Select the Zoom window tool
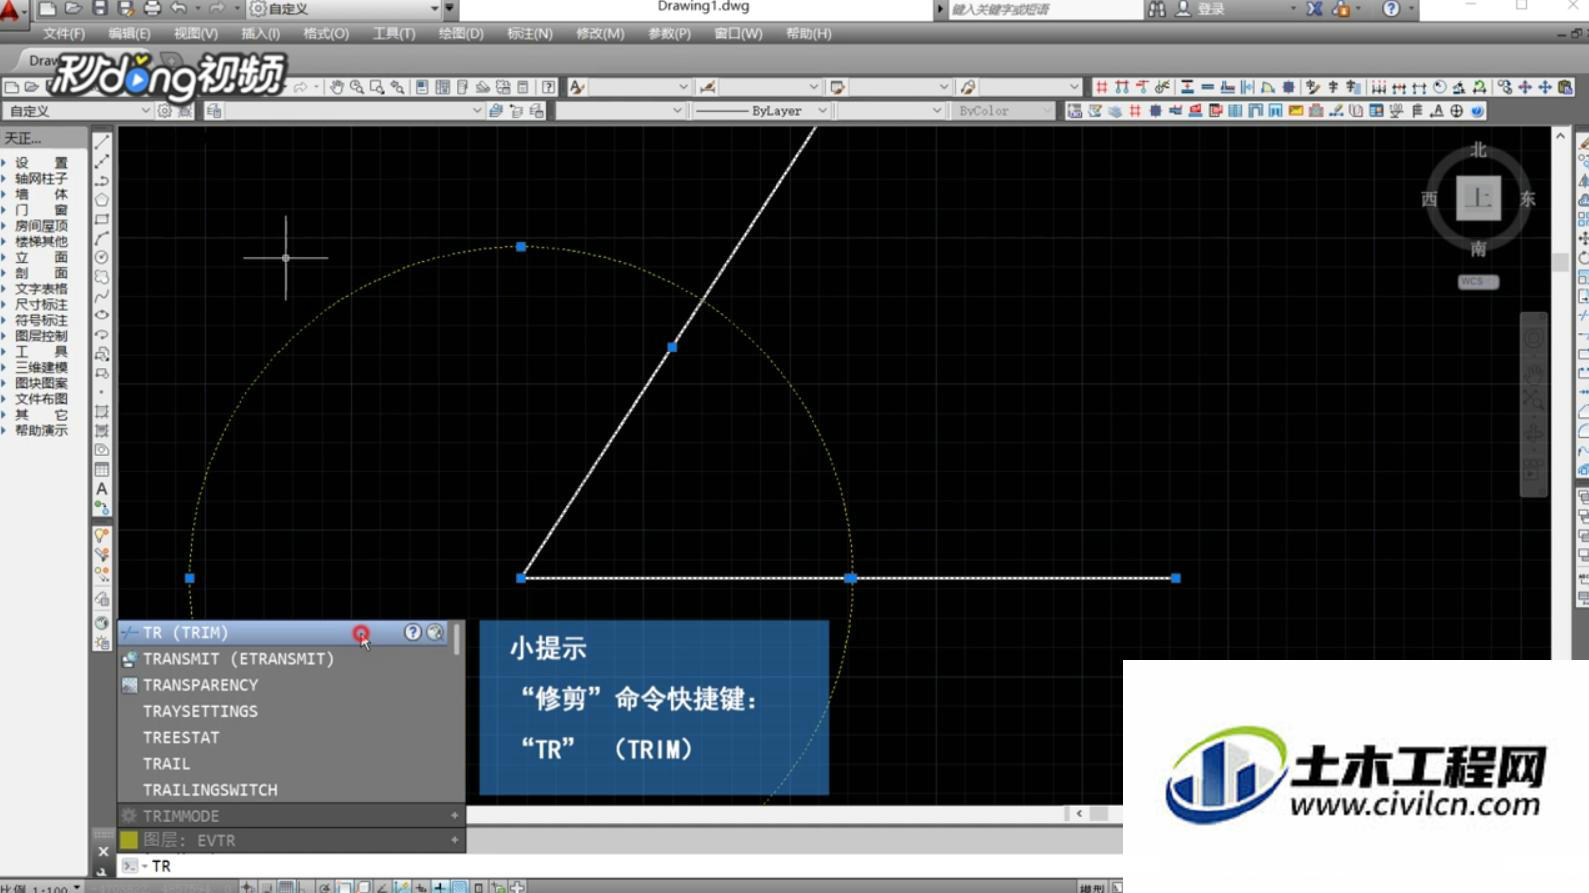1589x893 pixels. click(x=377, y=87)
